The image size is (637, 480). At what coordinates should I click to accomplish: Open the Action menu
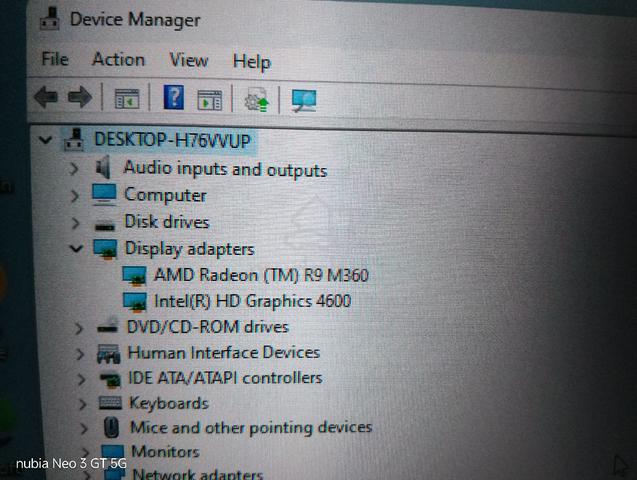(118, 60)
